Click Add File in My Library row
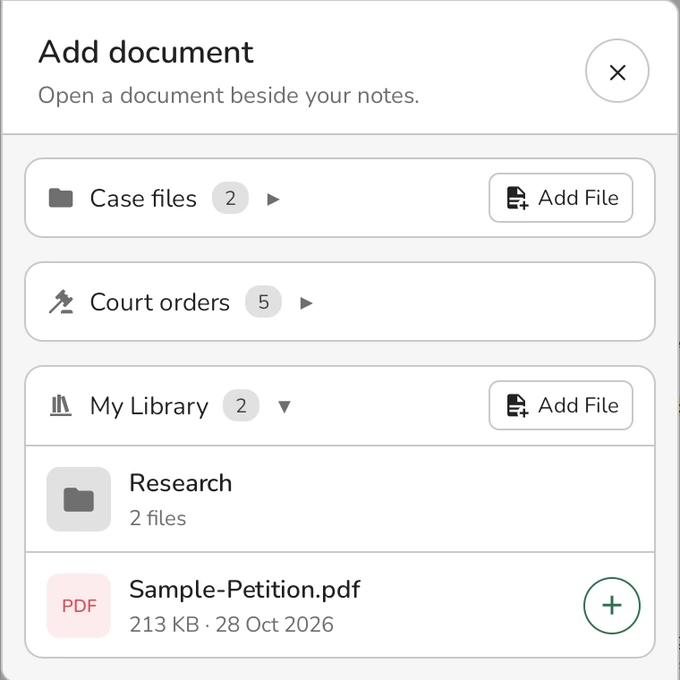The width and height of the screenshot is (680, 680). (561, 405)
